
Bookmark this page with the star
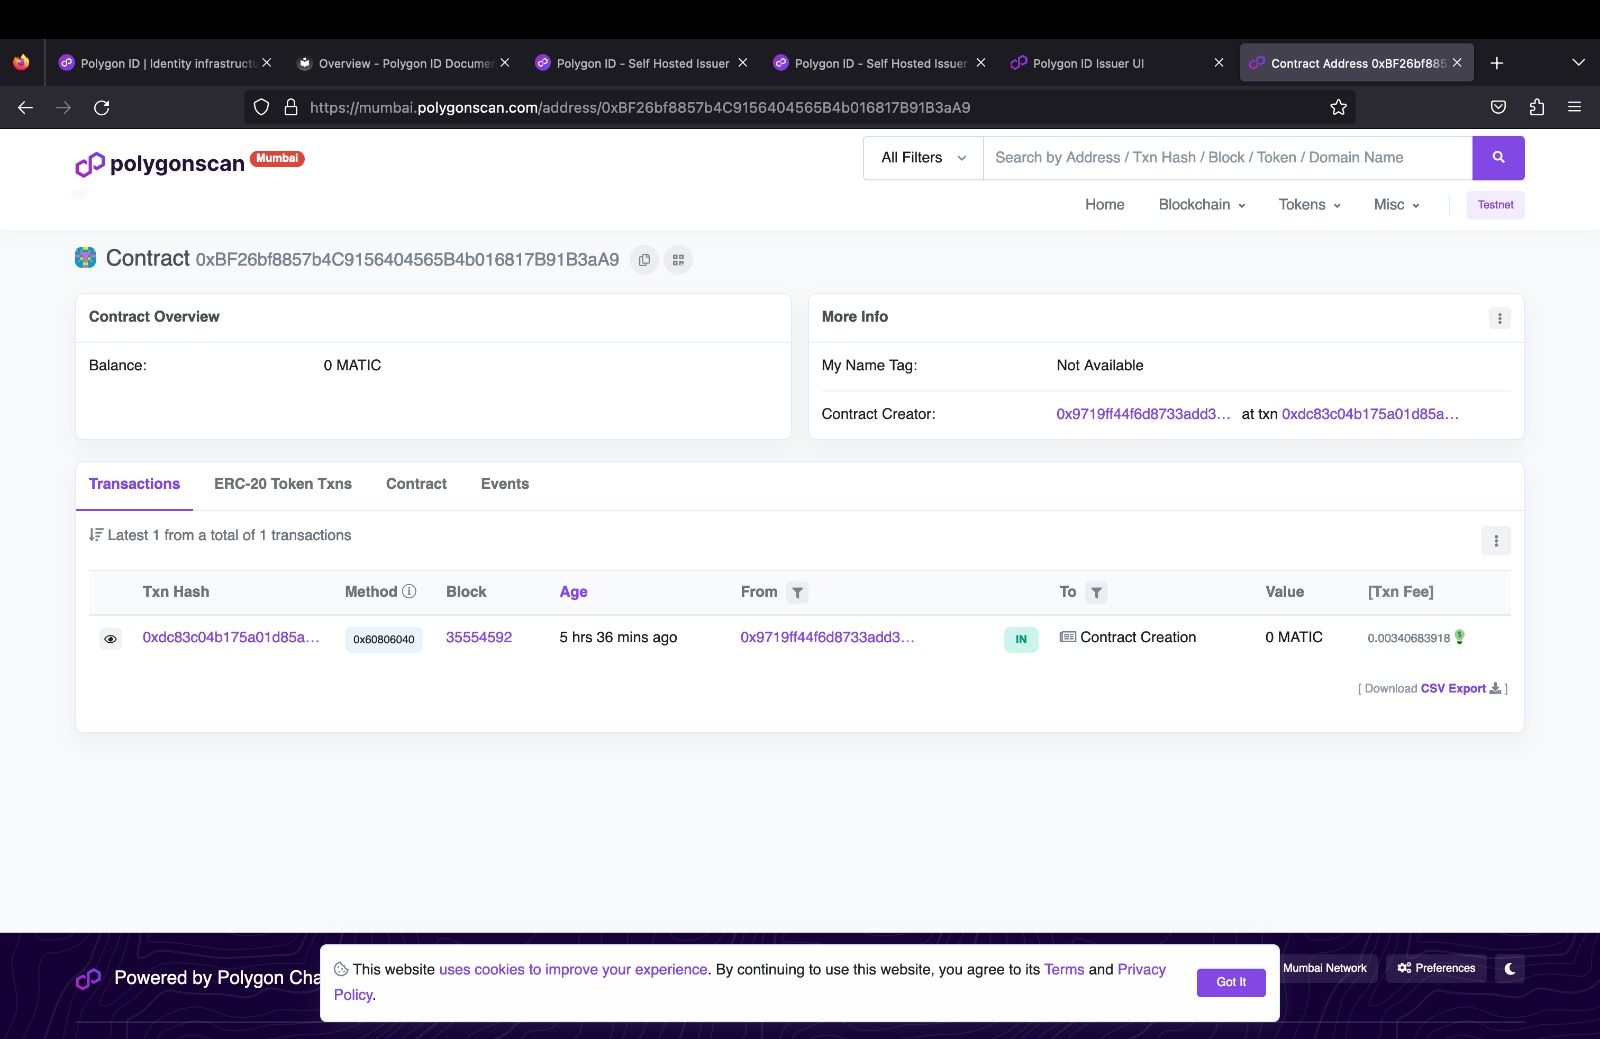point(1338,107)
